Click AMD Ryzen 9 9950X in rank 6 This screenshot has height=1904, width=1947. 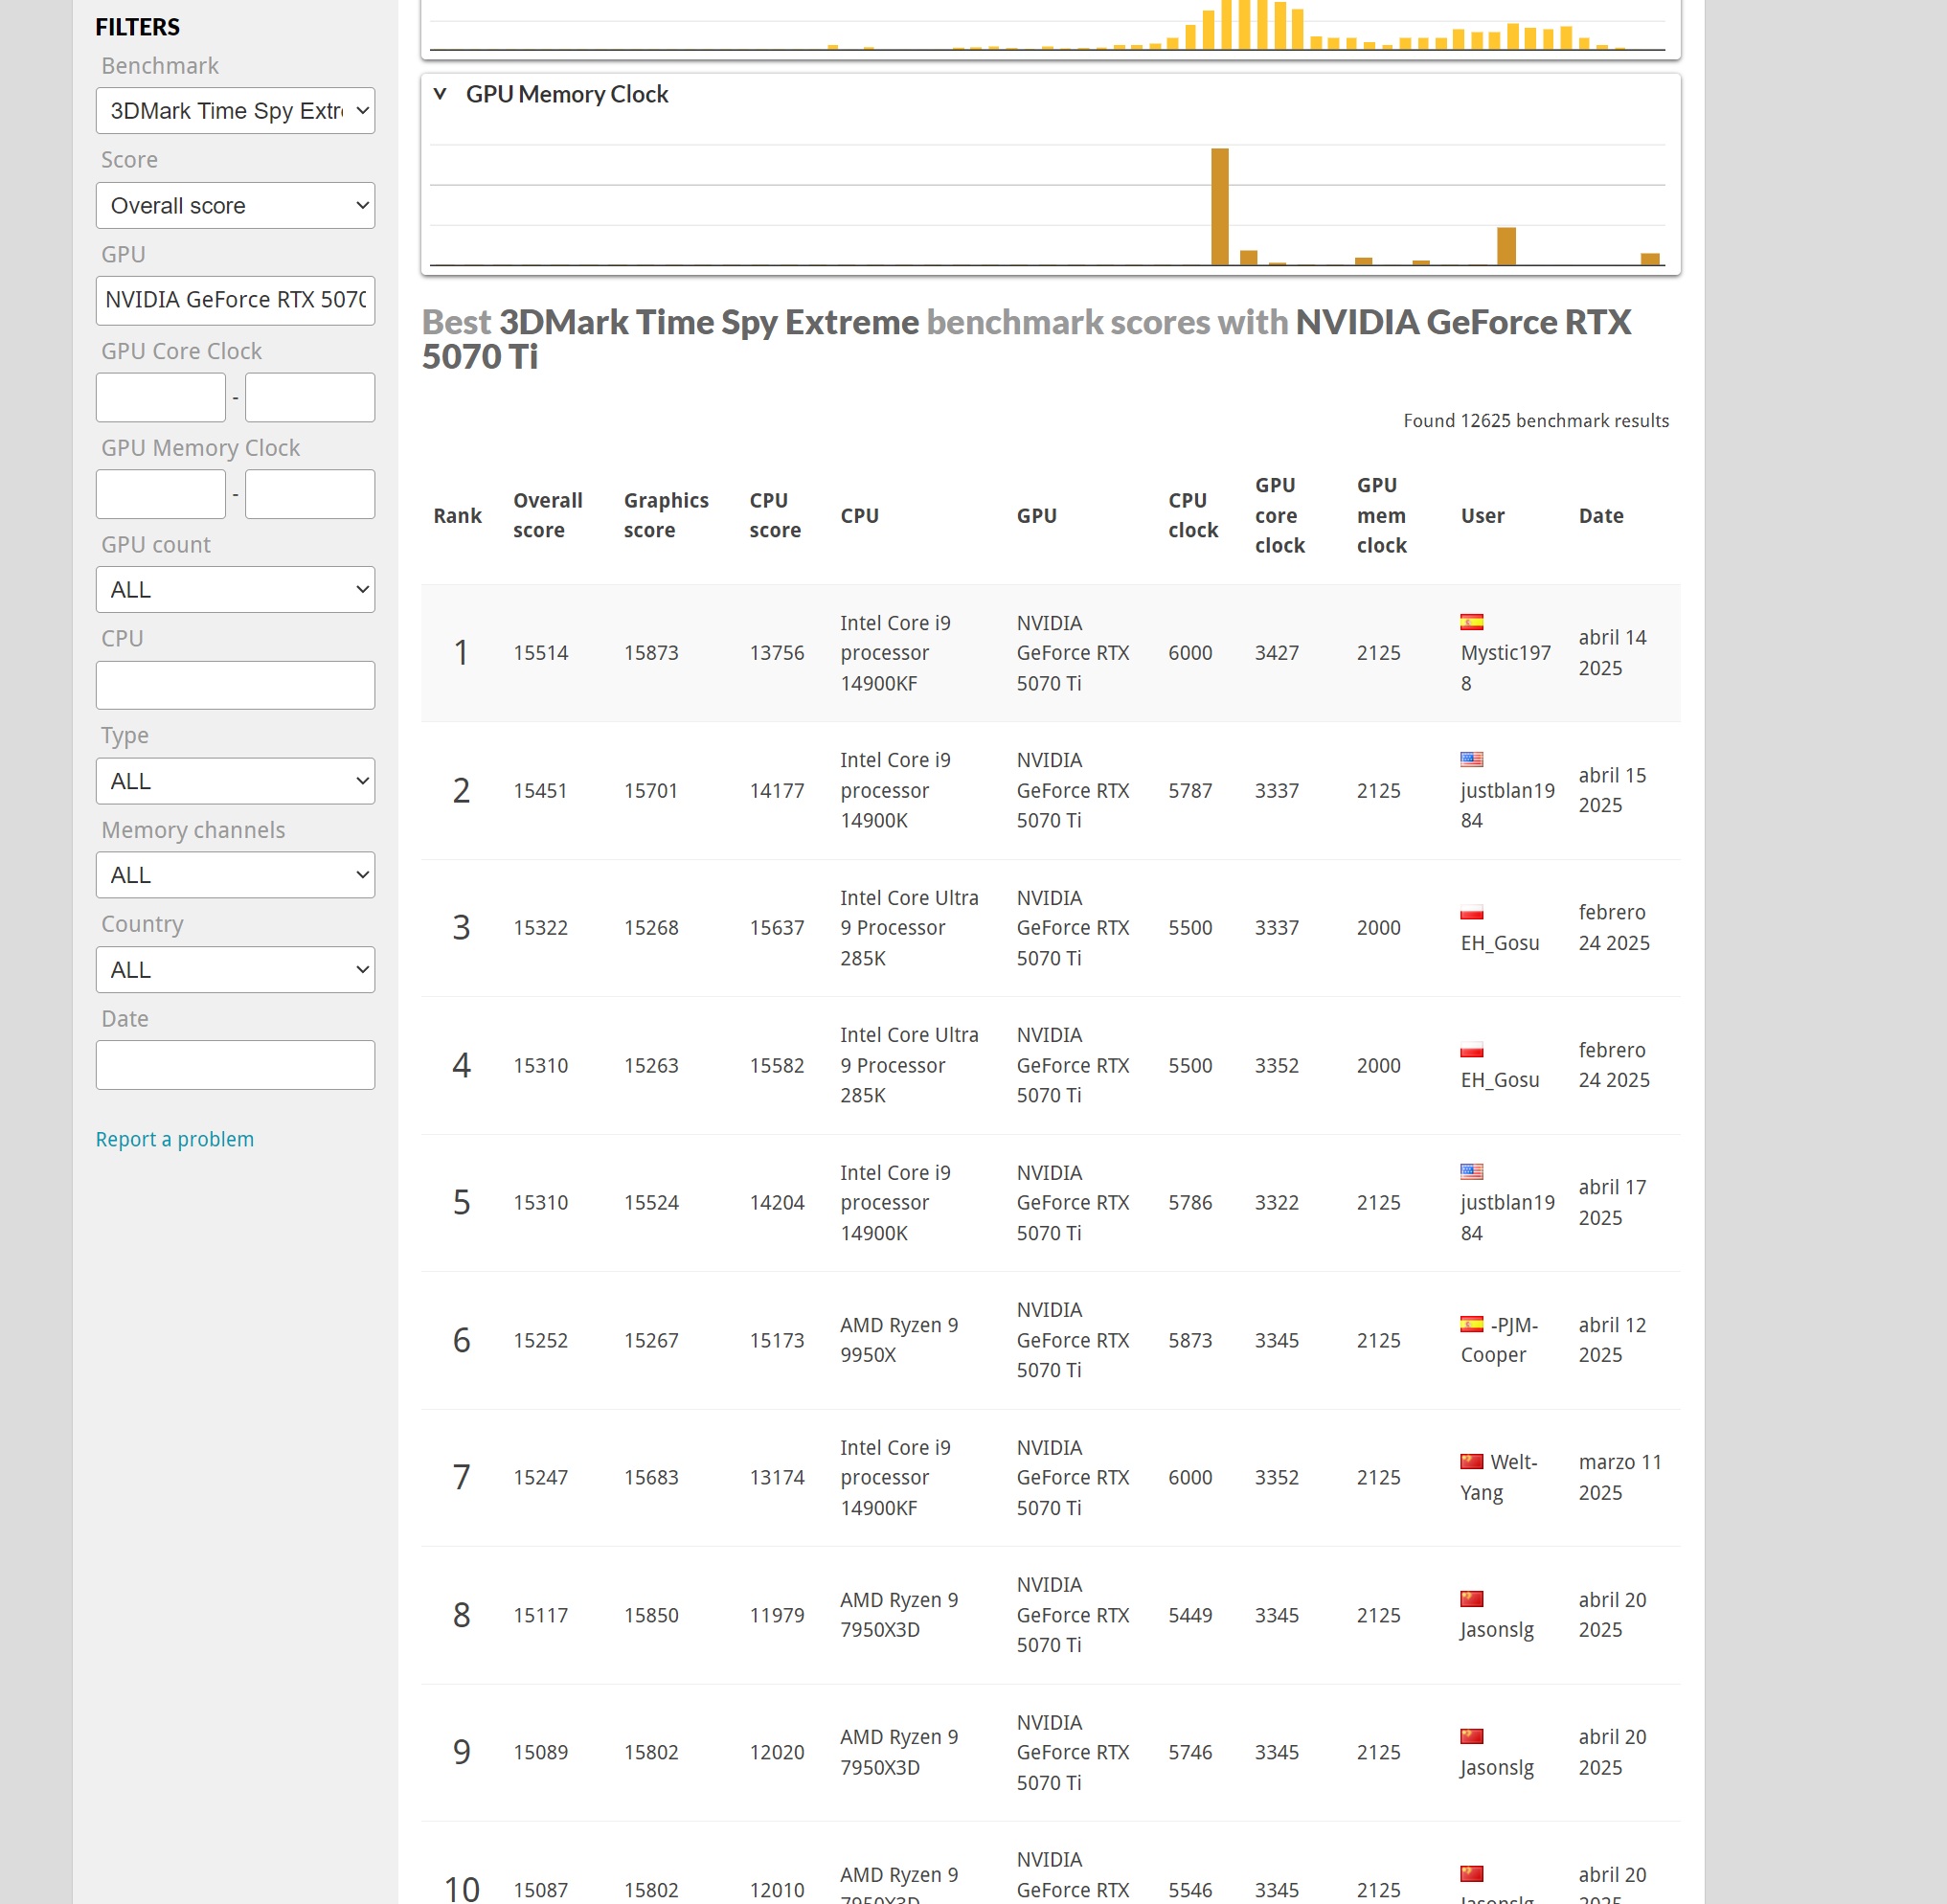tap(899, 1340)
